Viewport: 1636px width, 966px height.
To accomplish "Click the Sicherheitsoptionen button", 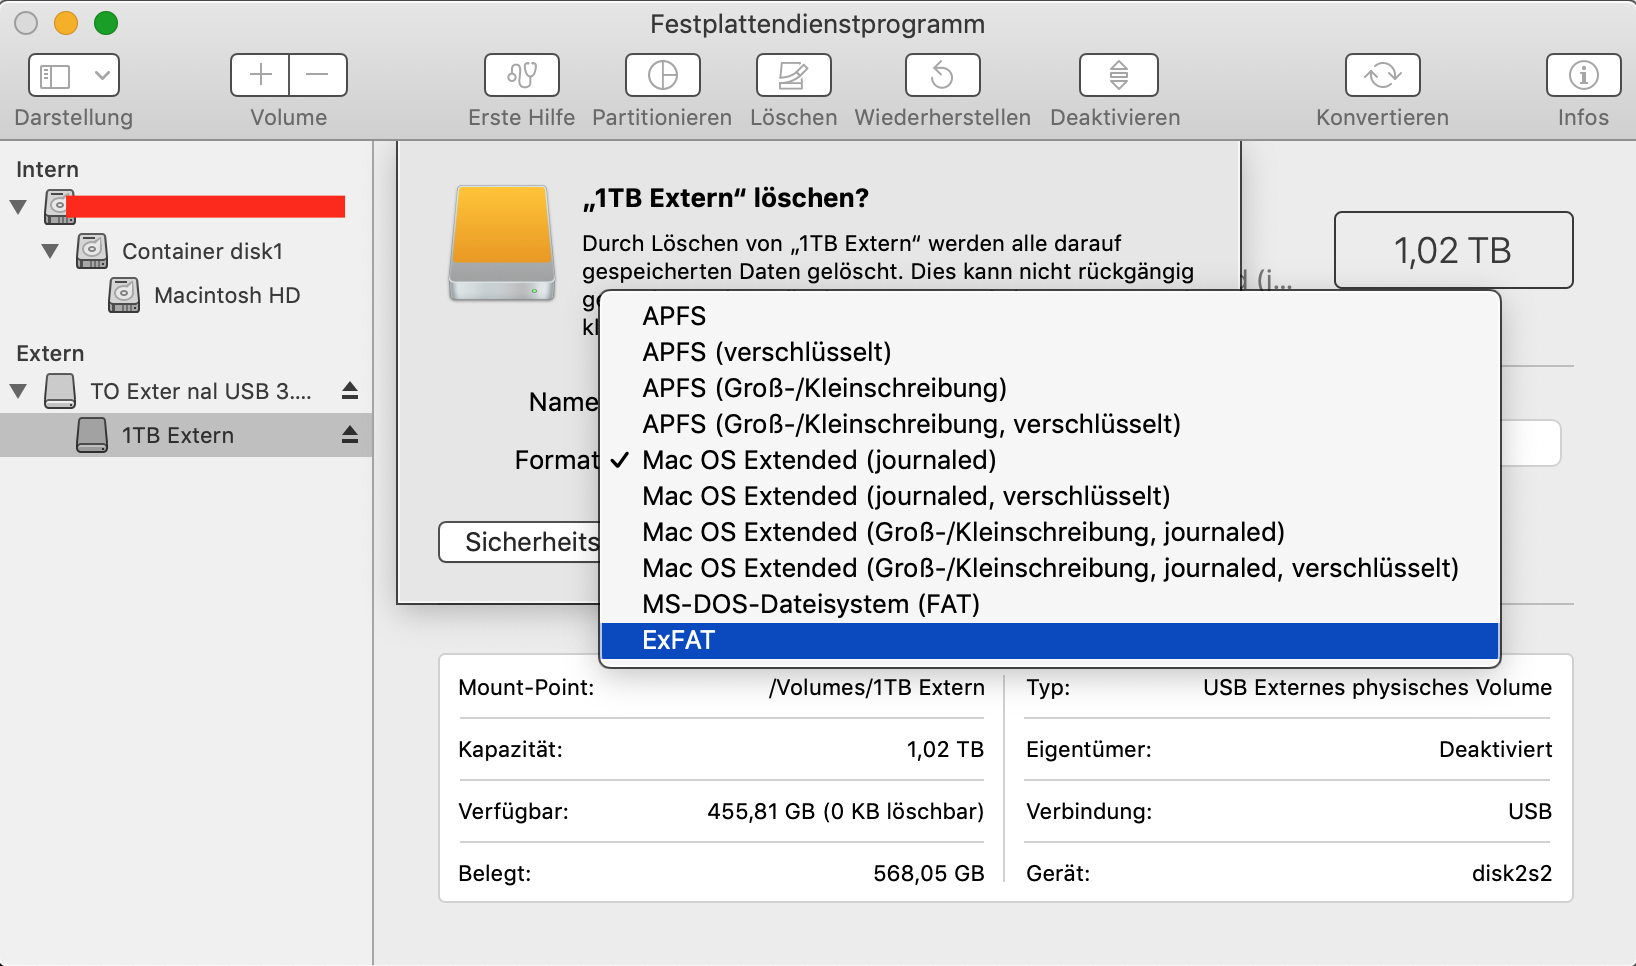I will coord(520,542).
